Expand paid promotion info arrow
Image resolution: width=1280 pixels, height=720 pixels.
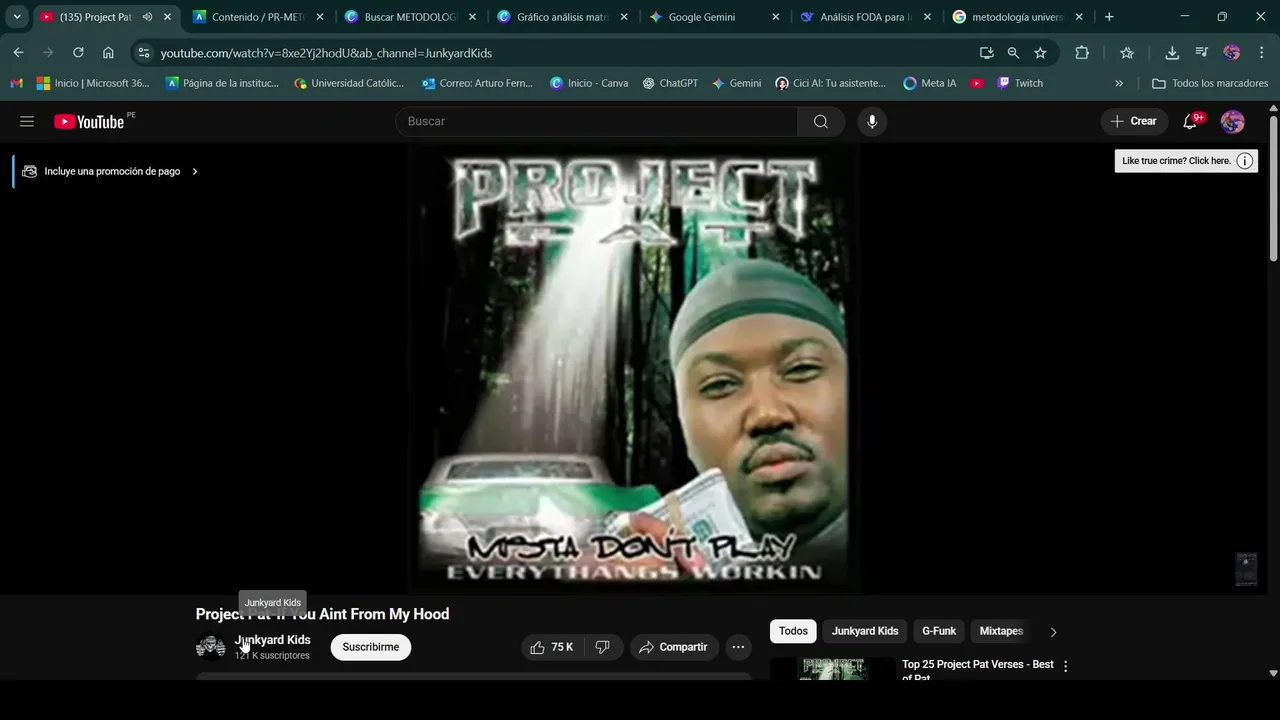pyautogui.click(x=195, y=171)
